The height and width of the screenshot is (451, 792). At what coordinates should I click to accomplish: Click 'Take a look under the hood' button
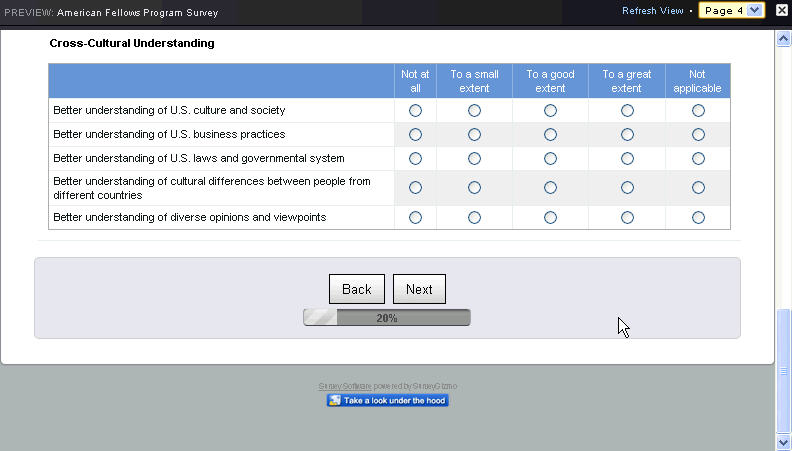tap(387, 400)
